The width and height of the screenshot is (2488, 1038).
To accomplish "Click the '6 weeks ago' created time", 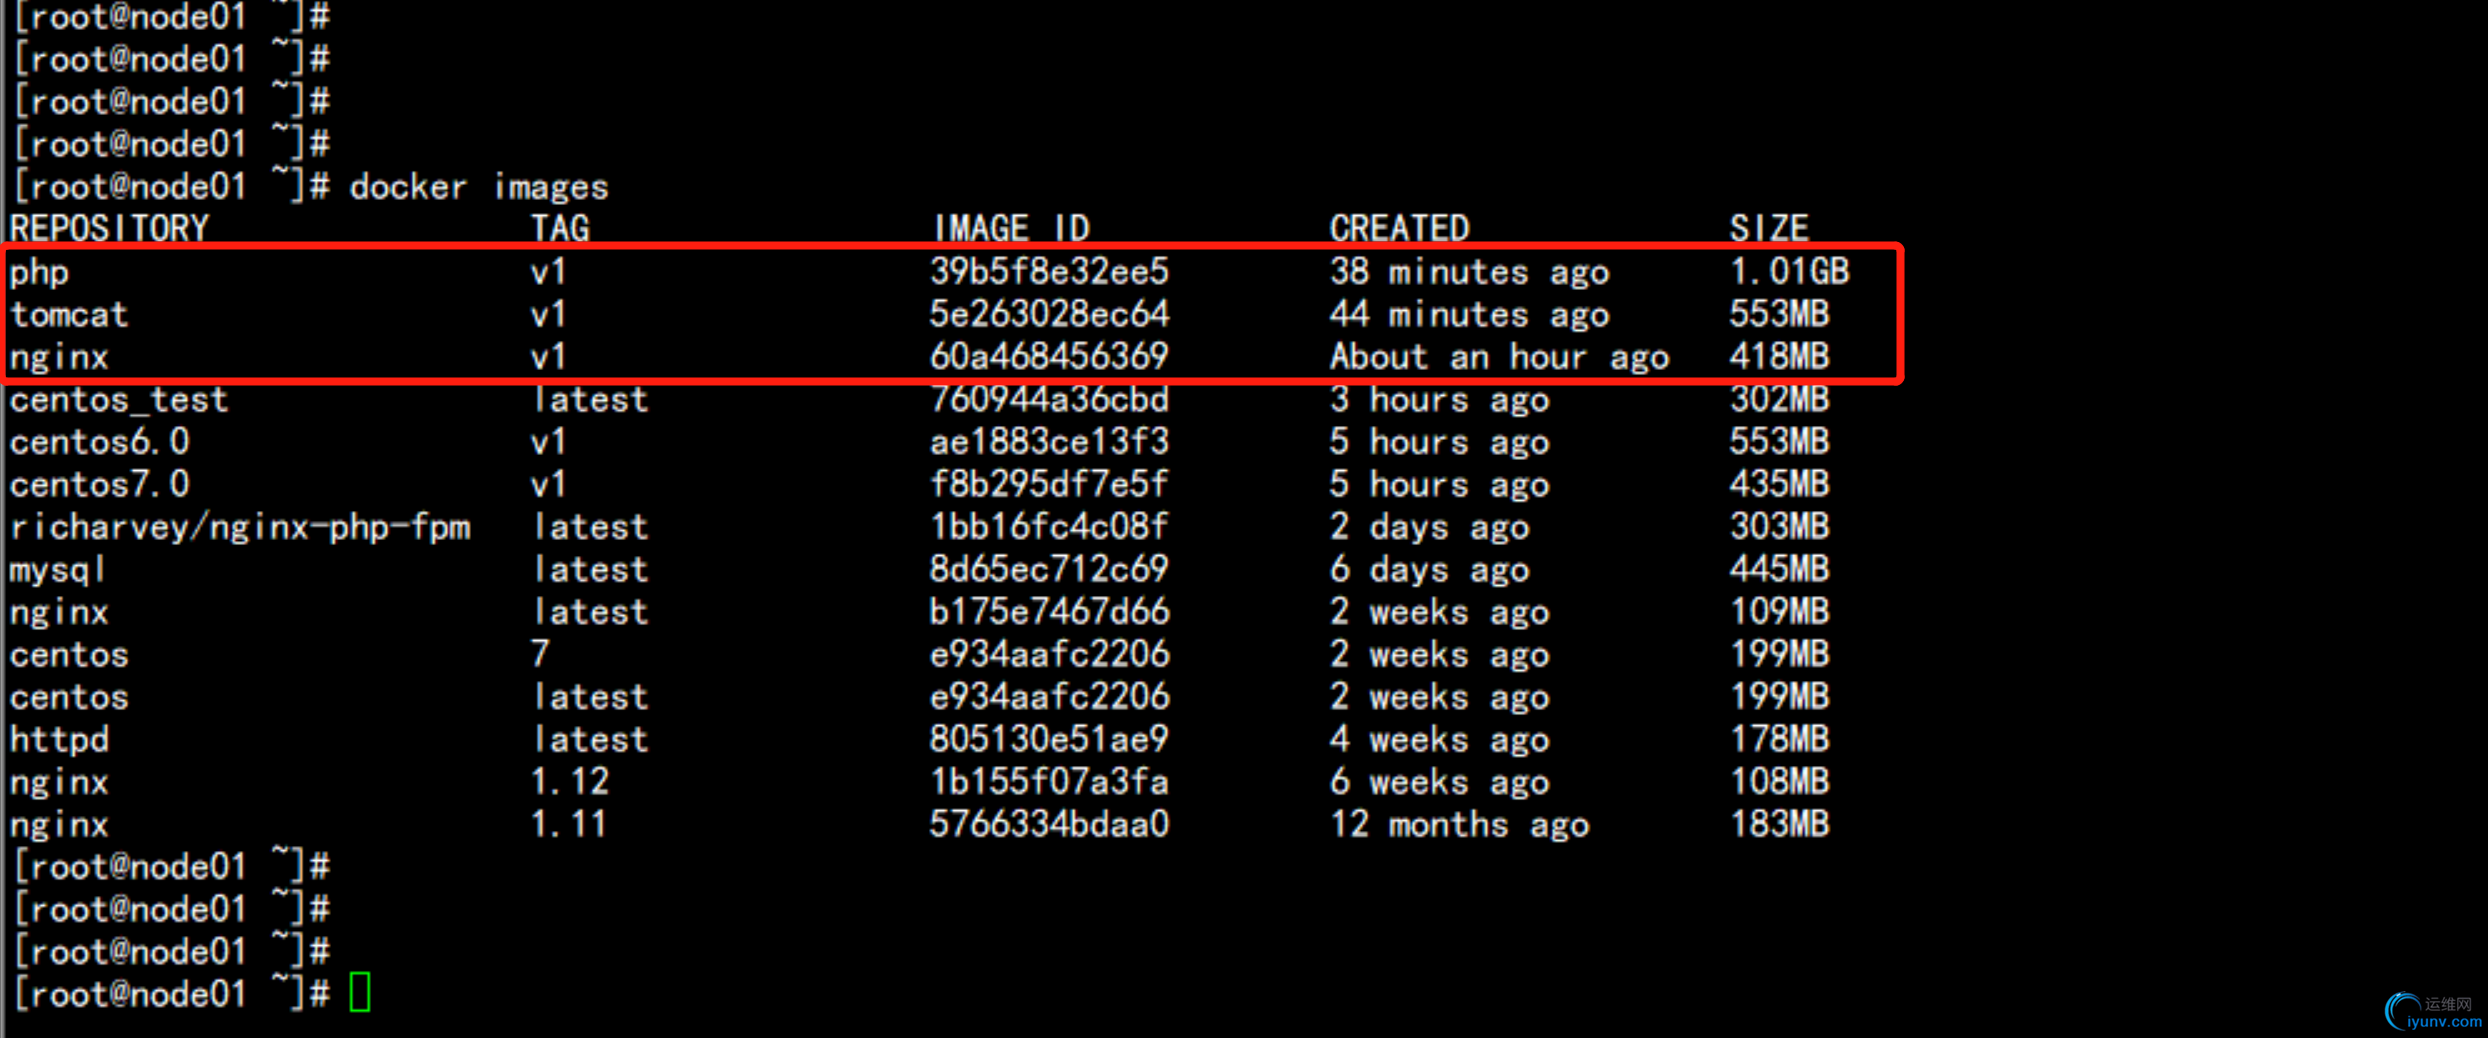I will pos(1439,783).
